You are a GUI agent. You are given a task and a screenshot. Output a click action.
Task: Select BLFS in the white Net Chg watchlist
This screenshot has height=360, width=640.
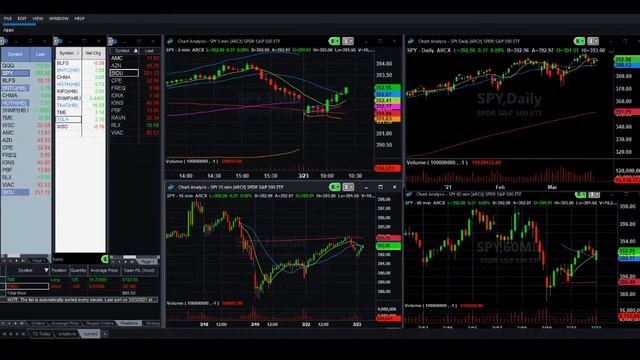[80, 63]
